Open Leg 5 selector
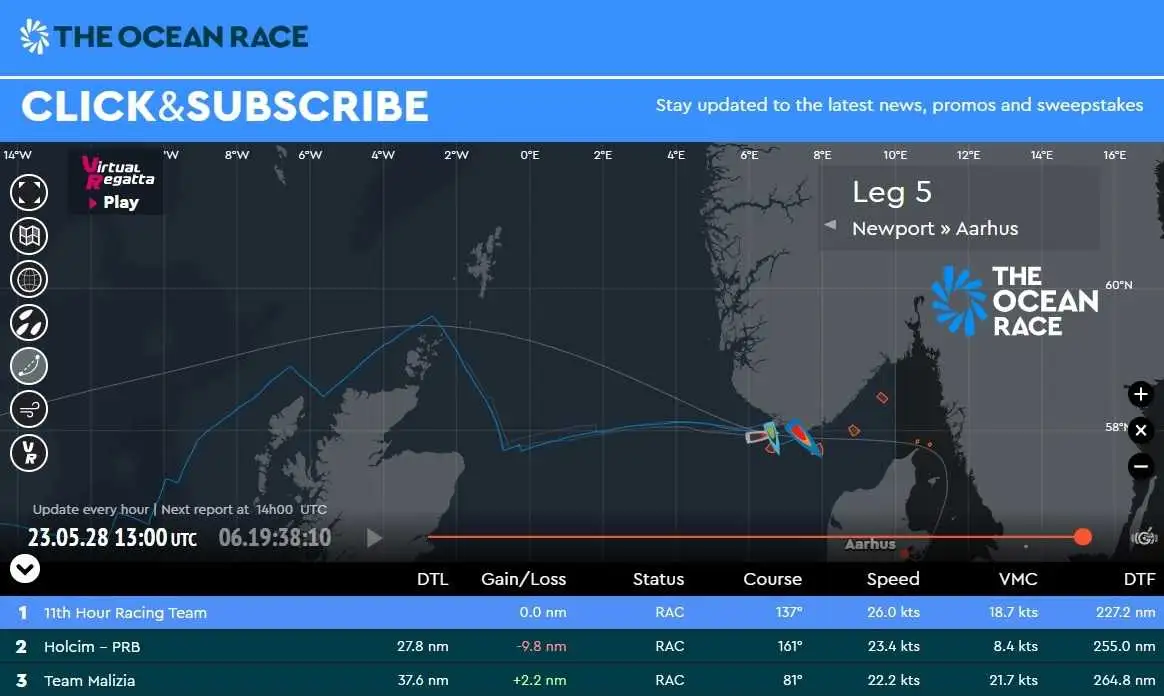 [x=892, y=192]
